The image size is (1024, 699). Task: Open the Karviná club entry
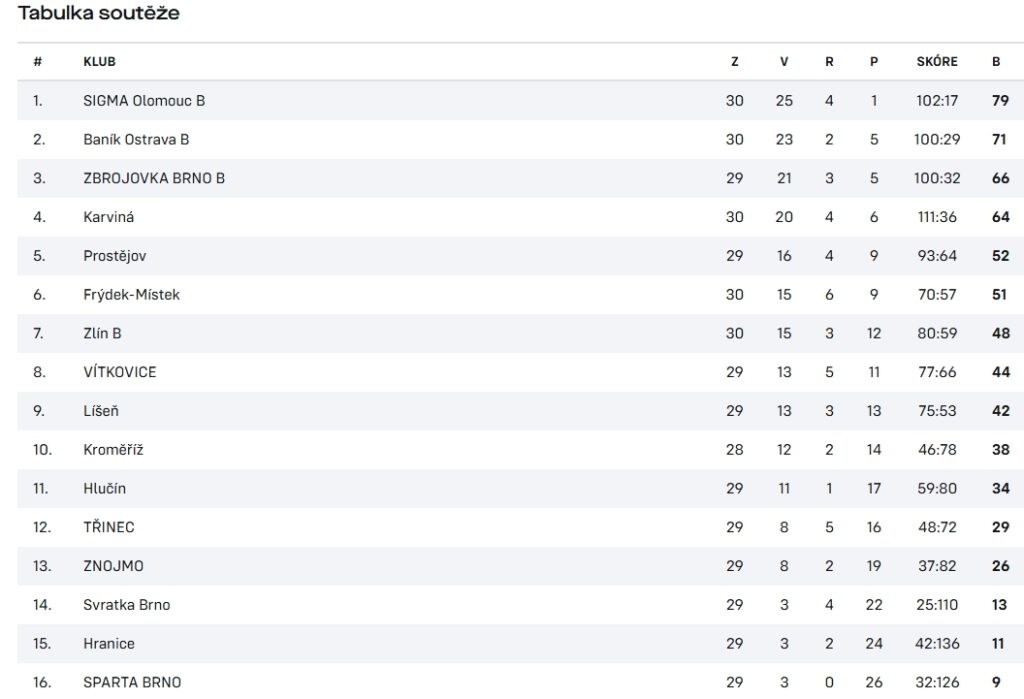pyautogui.click(x=108, y=217)
